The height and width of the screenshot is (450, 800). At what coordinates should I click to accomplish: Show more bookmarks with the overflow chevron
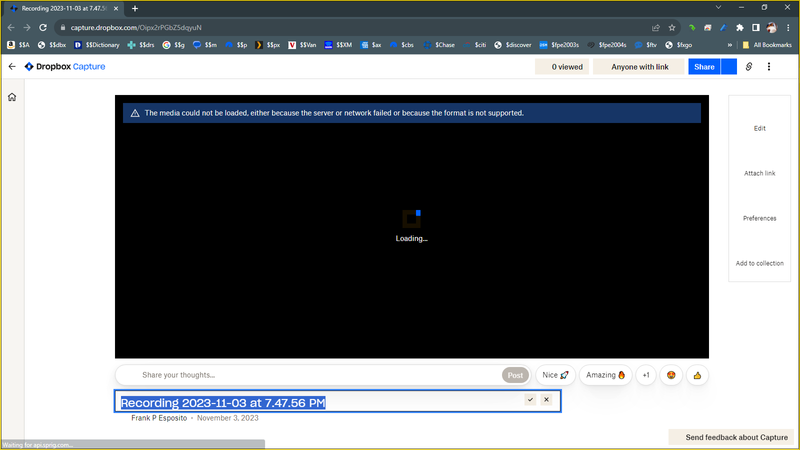[730, 45]
